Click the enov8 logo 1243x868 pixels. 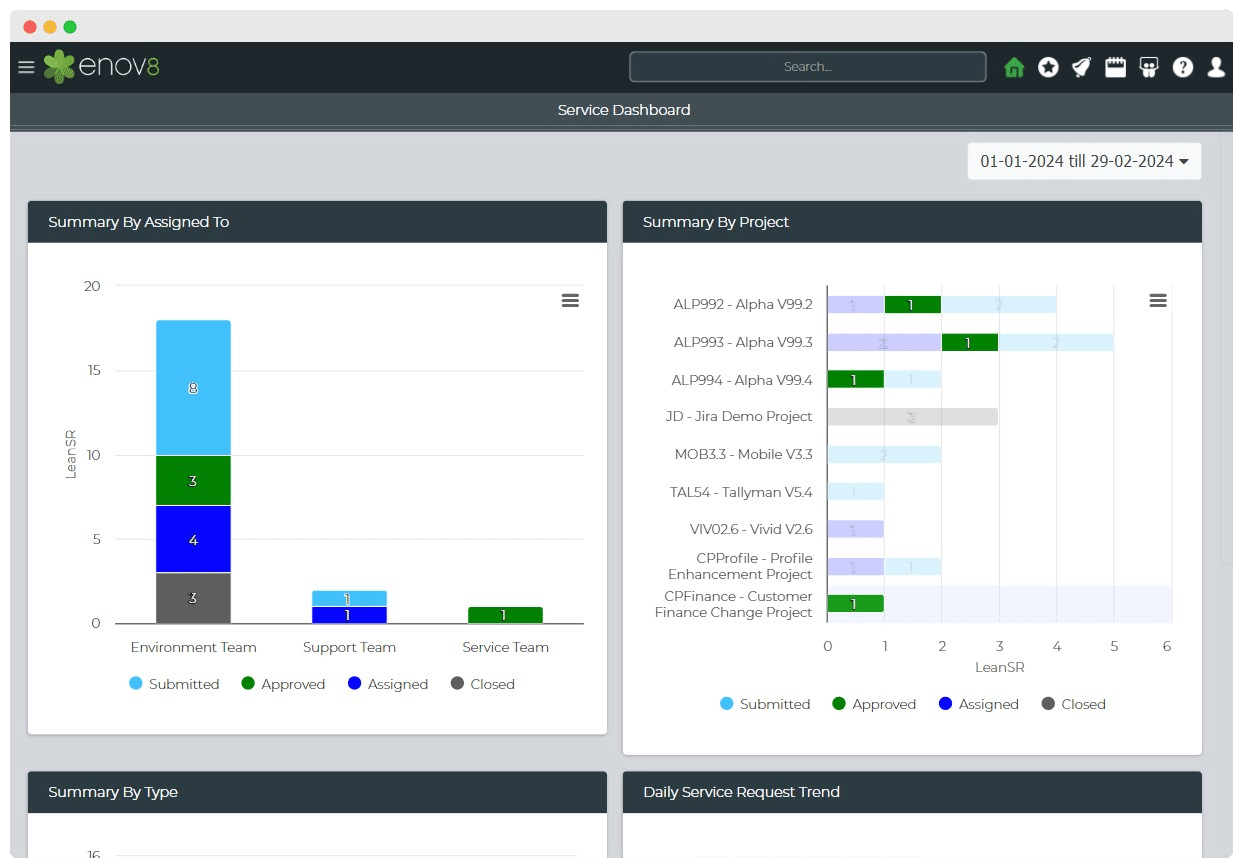tap(101, 67)
